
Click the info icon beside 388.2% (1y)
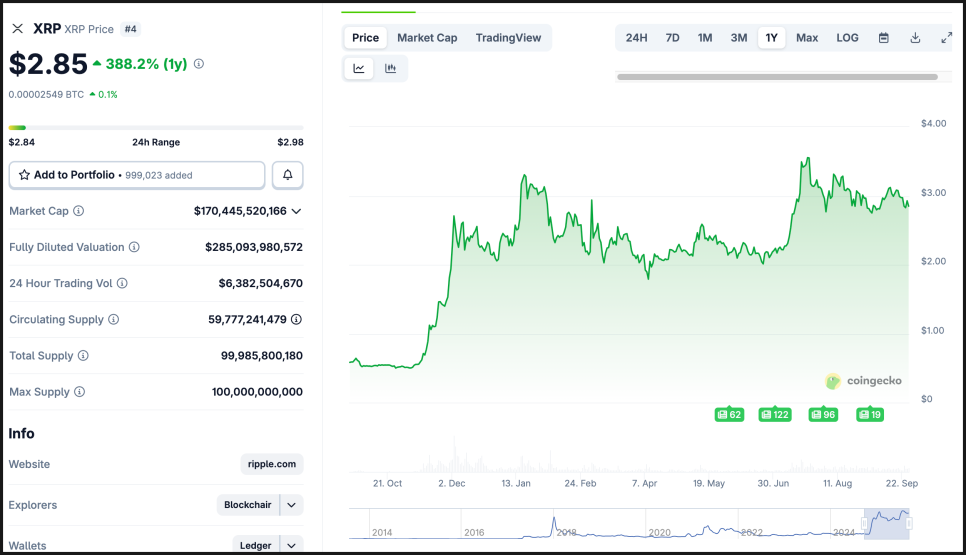coord(199,63)
